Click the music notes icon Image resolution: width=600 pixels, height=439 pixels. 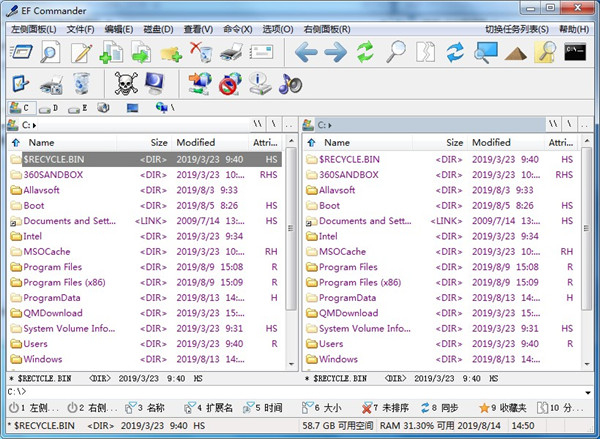(290, 84)
